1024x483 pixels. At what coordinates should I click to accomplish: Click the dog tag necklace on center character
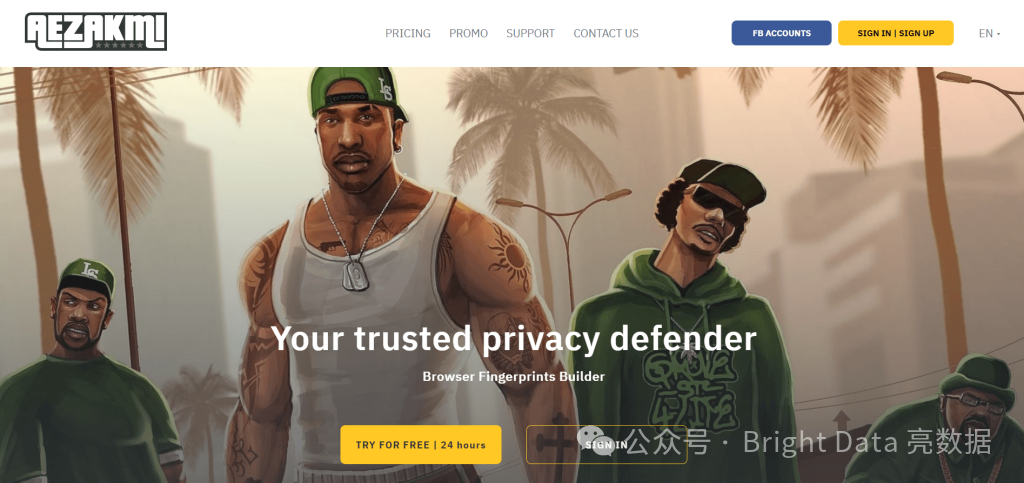[355, 274]
